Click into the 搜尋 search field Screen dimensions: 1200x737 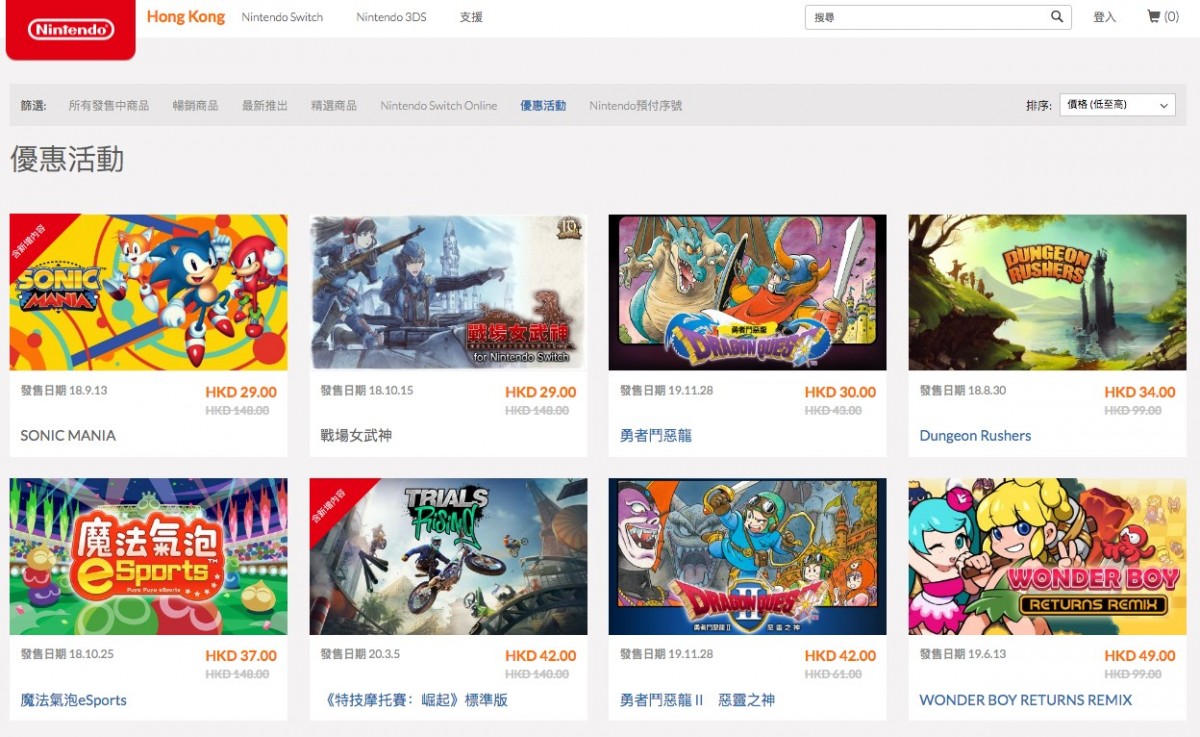point(925,17)
